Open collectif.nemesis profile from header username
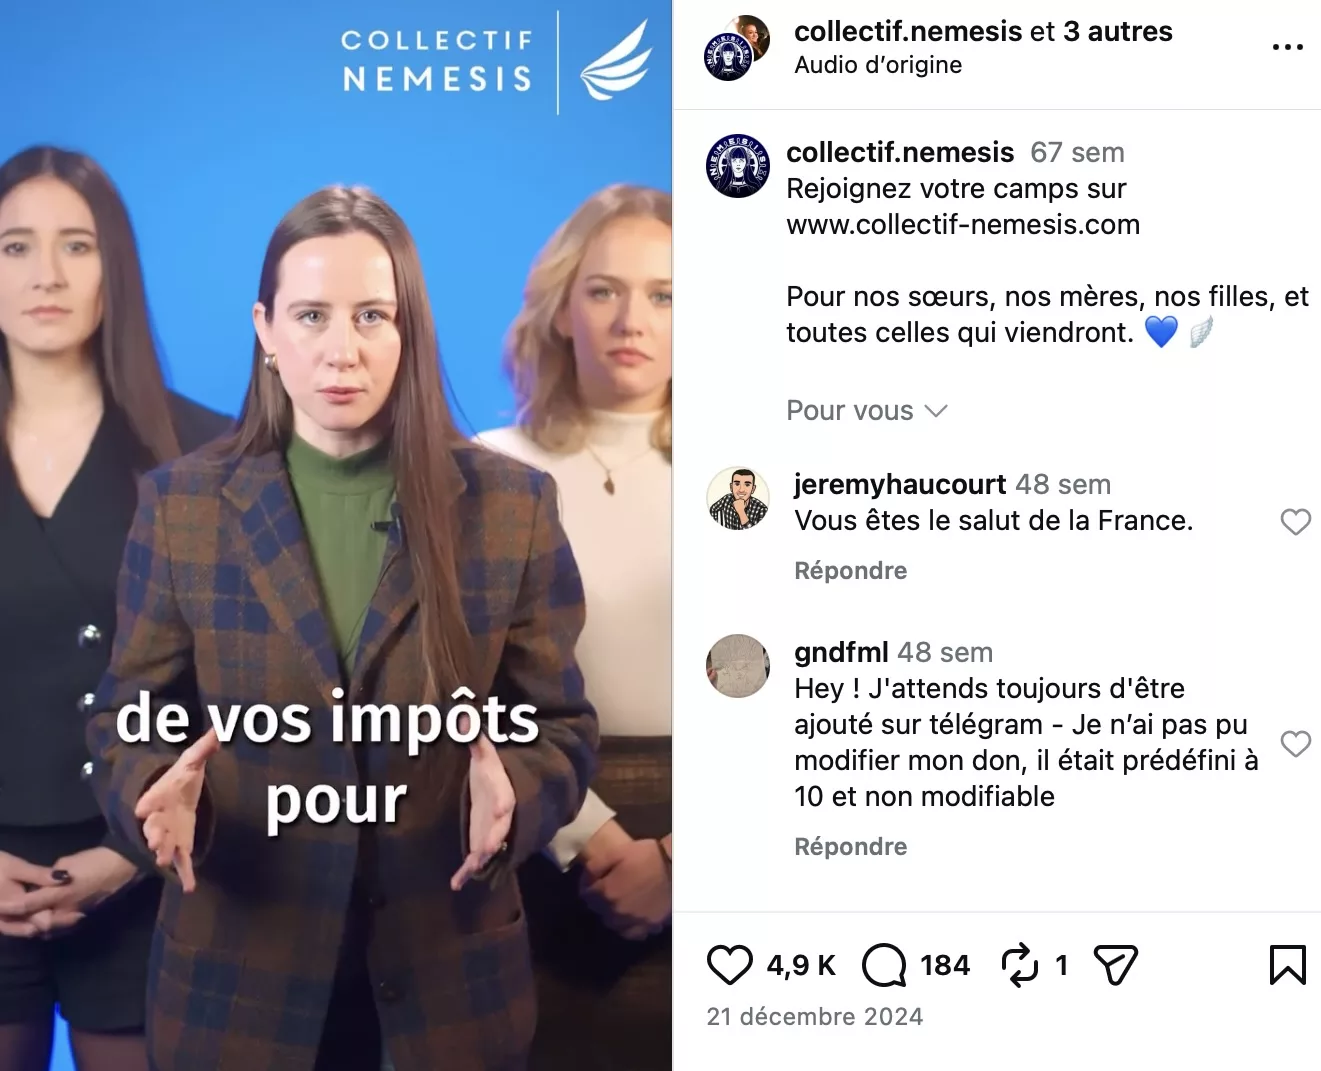The image size is (1321, 1071). click(908, 32)
